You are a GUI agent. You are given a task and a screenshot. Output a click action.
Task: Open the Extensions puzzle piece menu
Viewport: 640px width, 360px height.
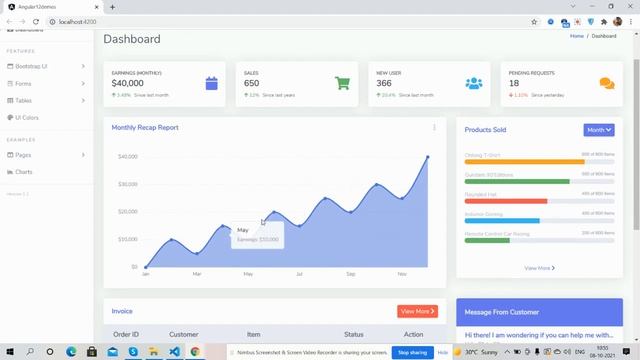[604, 22]
